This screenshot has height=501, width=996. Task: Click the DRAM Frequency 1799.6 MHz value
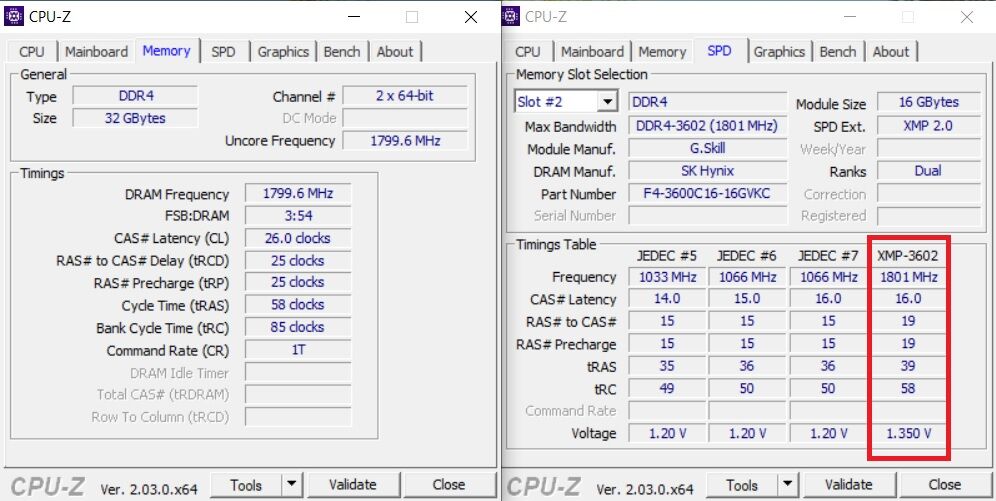coord(298,194)
